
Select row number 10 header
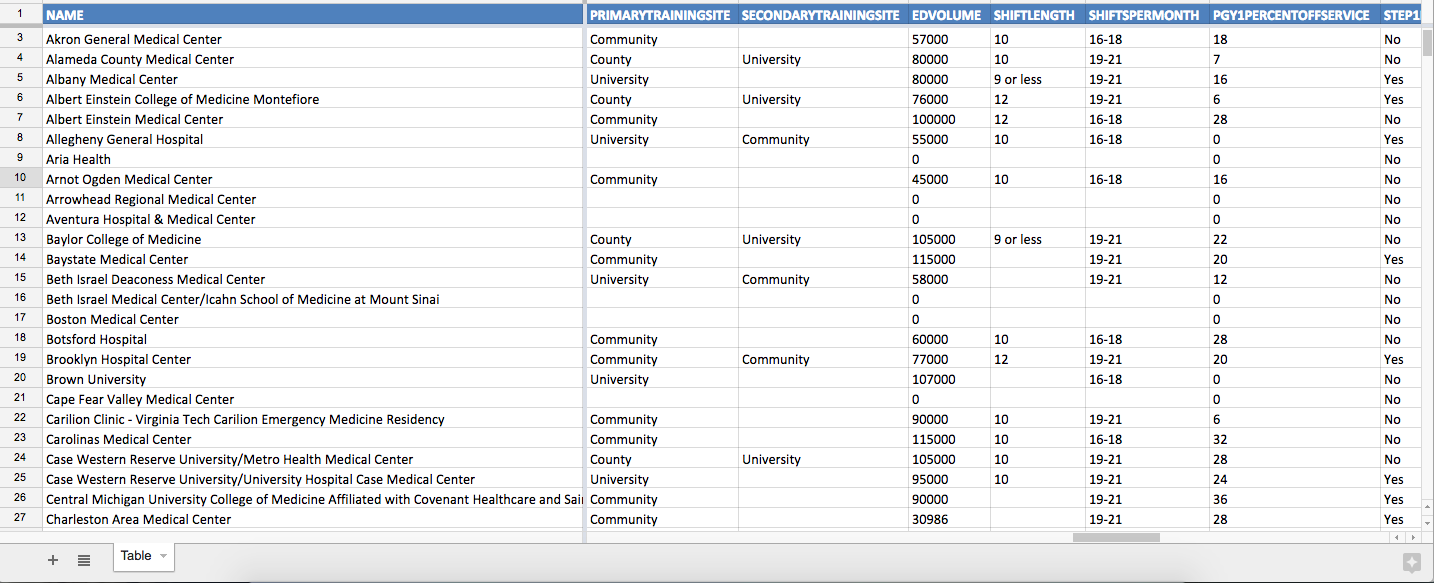pyautogui.click(x=20, y=179)
